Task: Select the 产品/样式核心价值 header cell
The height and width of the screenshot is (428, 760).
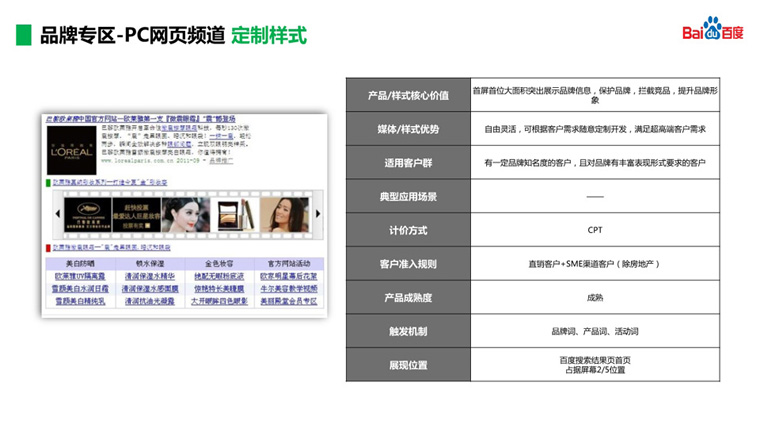Action: 408,95
